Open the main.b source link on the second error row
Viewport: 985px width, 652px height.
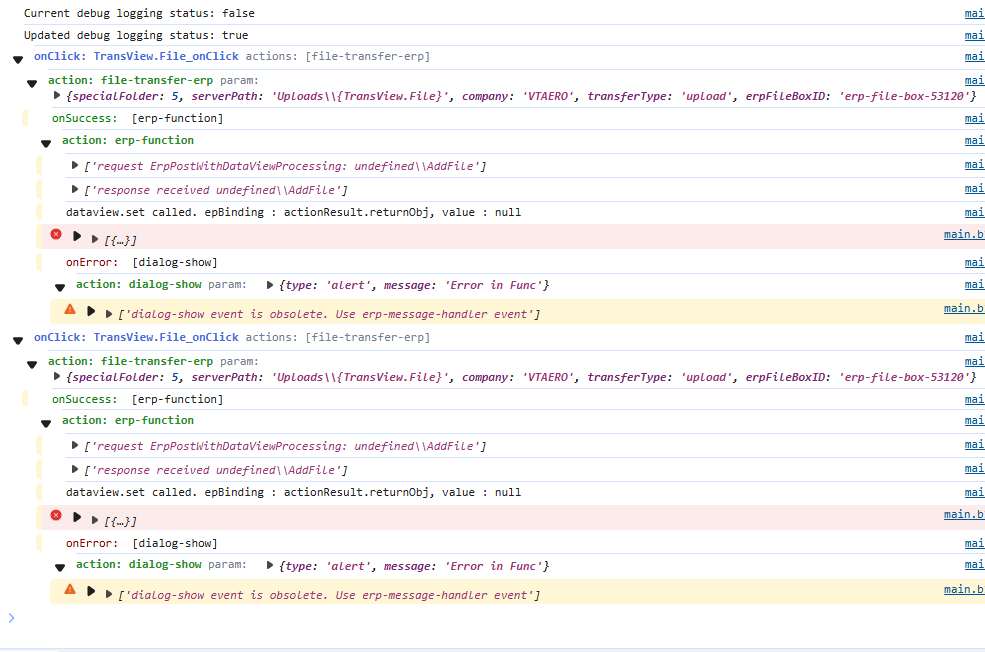(x=964, y=514)
